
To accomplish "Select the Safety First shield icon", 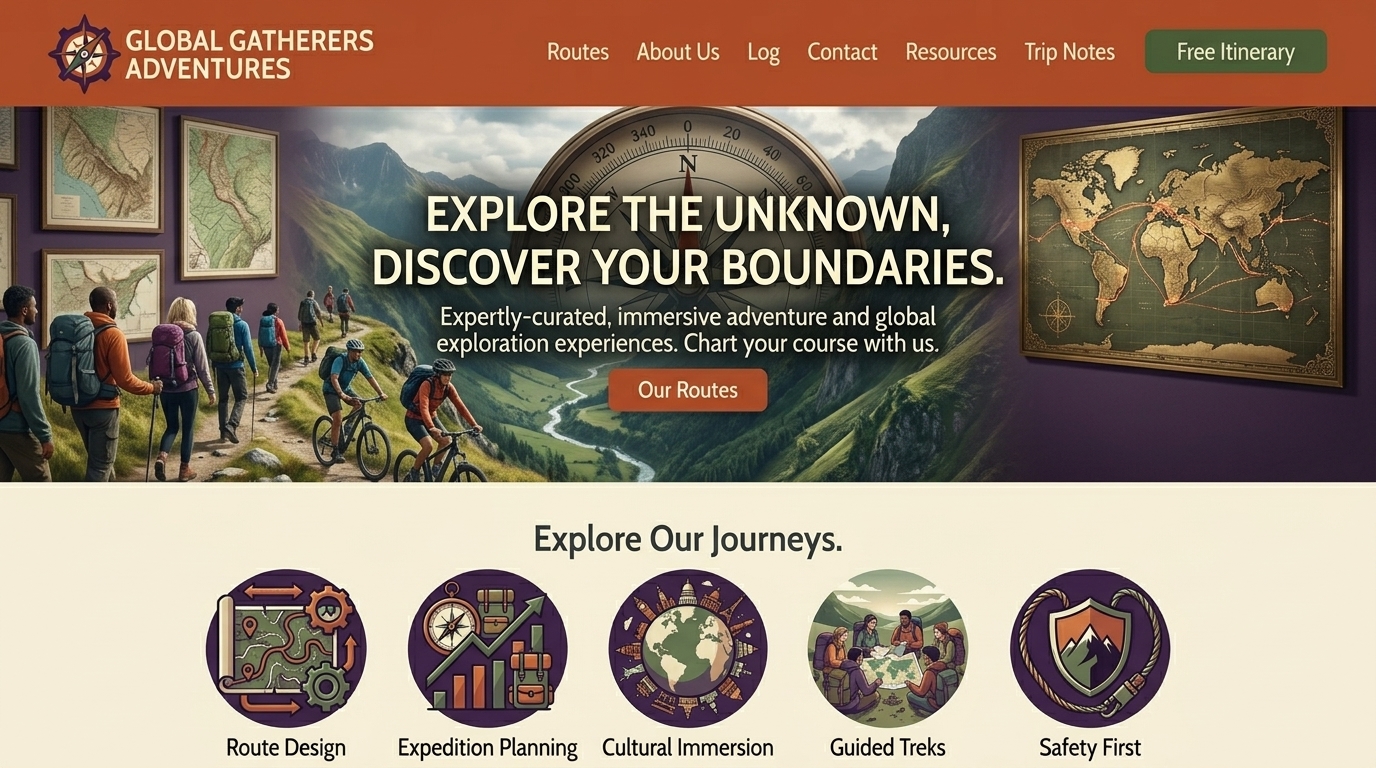I will coord(1090,648).
